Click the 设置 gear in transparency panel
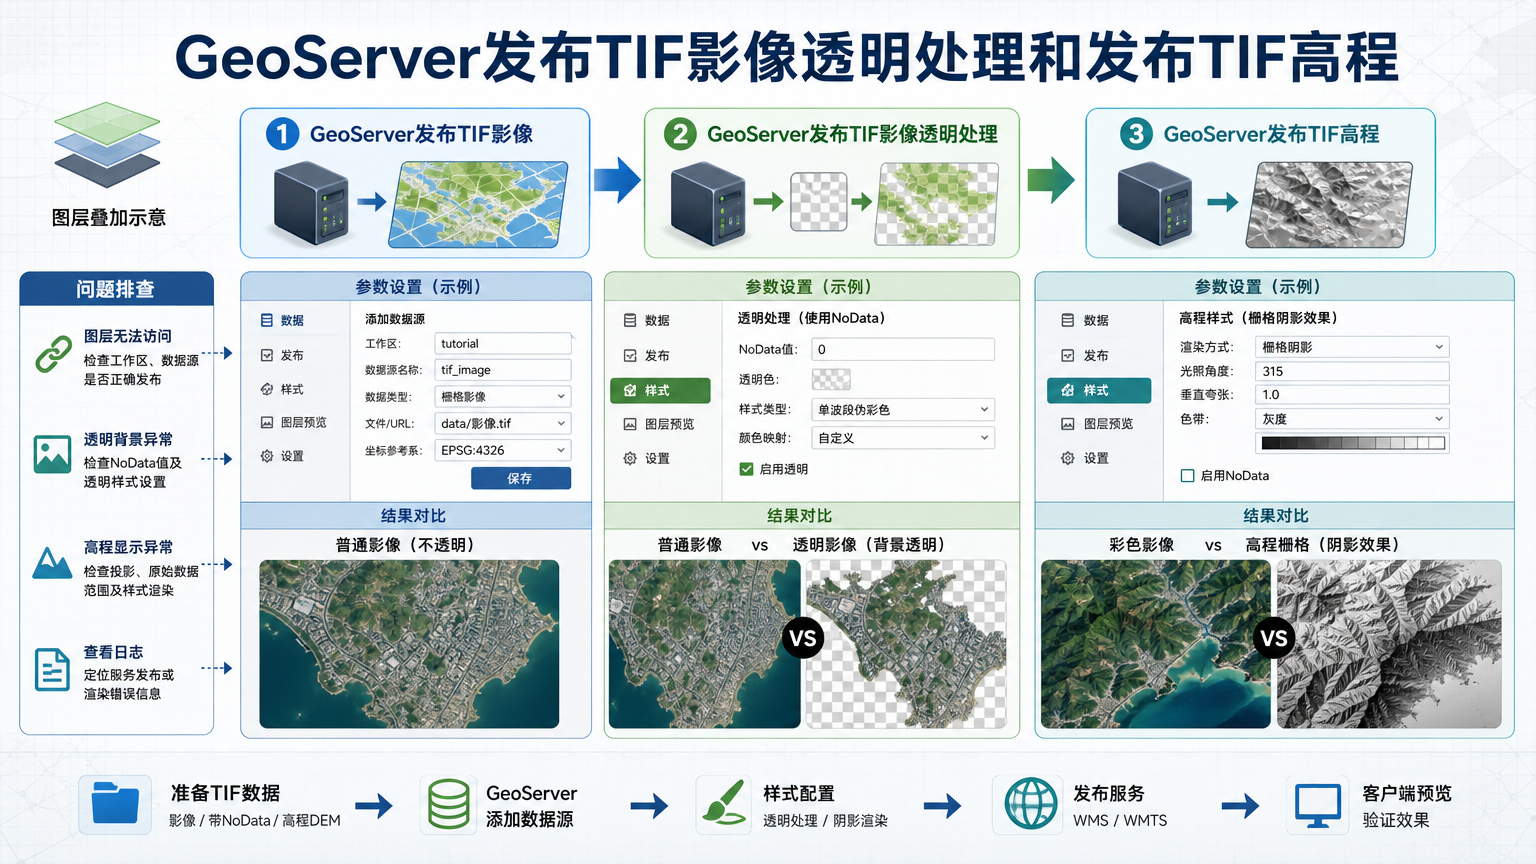Screen dimensions: 1536x864 pyautogui.click(x=630, y=458)
